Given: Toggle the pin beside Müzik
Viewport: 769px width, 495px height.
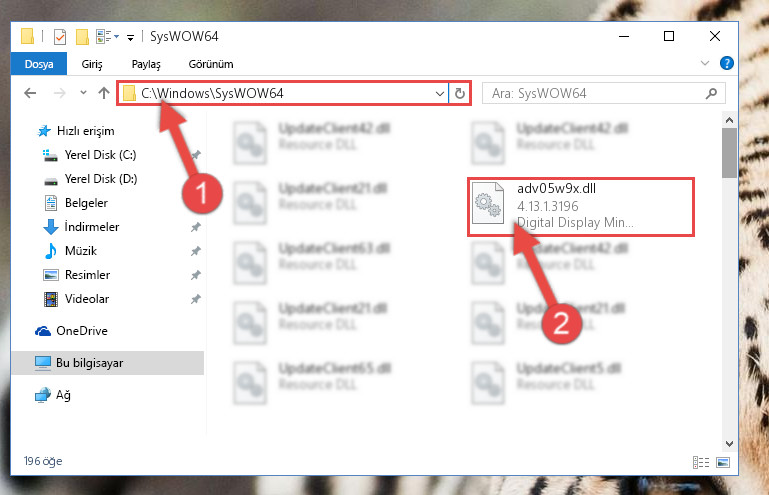Looking at the screenshot, I should (196, 251).
